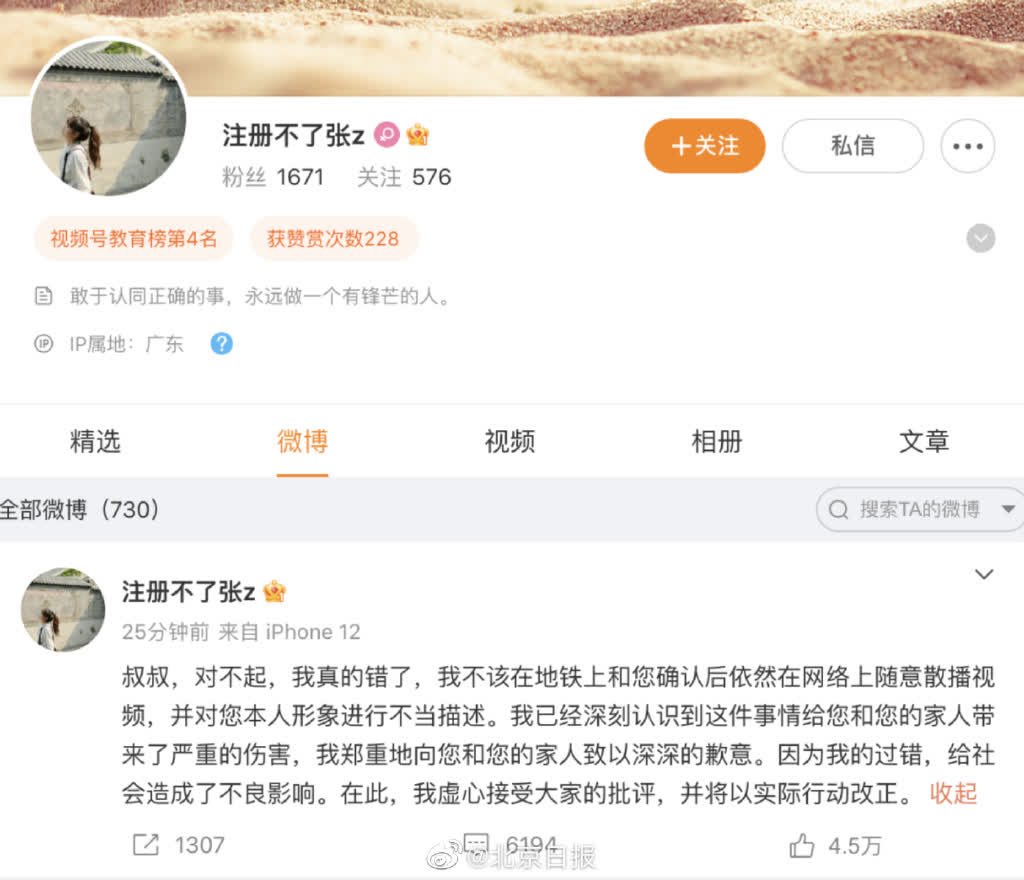Open the 相册 tab
The height and width of the screenshot is (880, 1024).
click(x=717, y=442)
